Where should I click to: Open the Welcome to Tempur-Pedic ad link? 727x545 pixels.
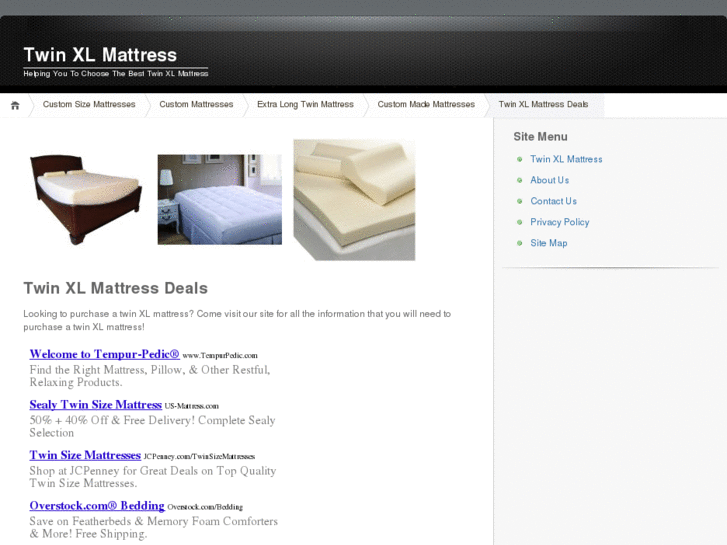click(104, 354)
